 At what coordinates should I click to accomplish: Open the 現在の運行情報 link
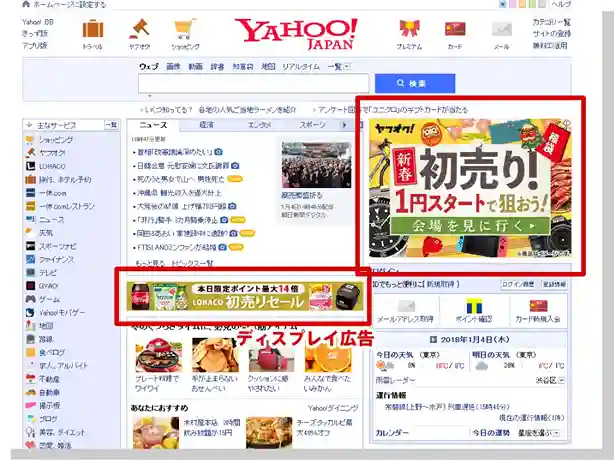tap(531, 418)
